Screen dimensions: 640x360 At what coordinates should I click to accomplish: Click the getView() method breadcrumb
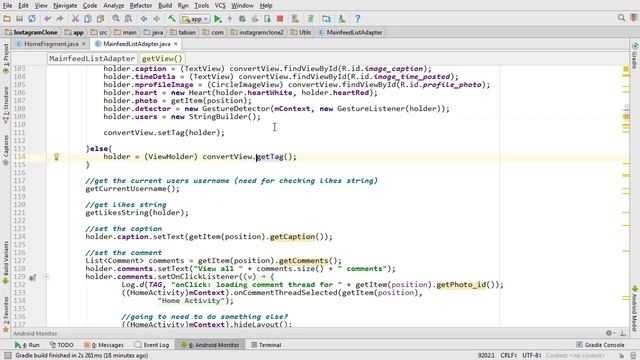[162, 58]
